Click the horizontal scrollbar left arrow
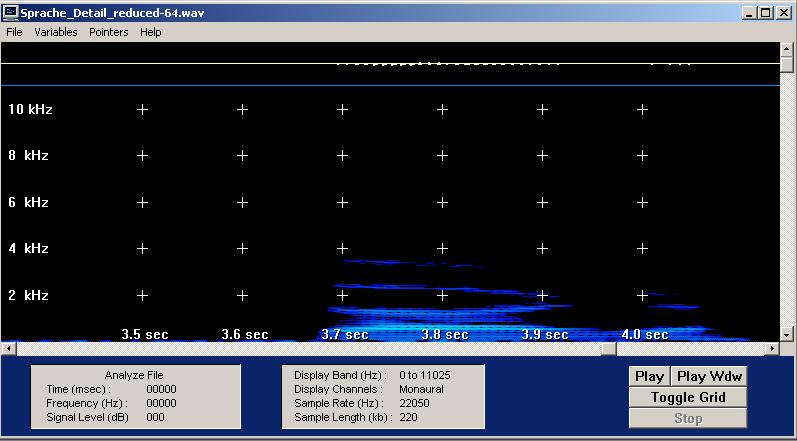 [x=8, y=349]
